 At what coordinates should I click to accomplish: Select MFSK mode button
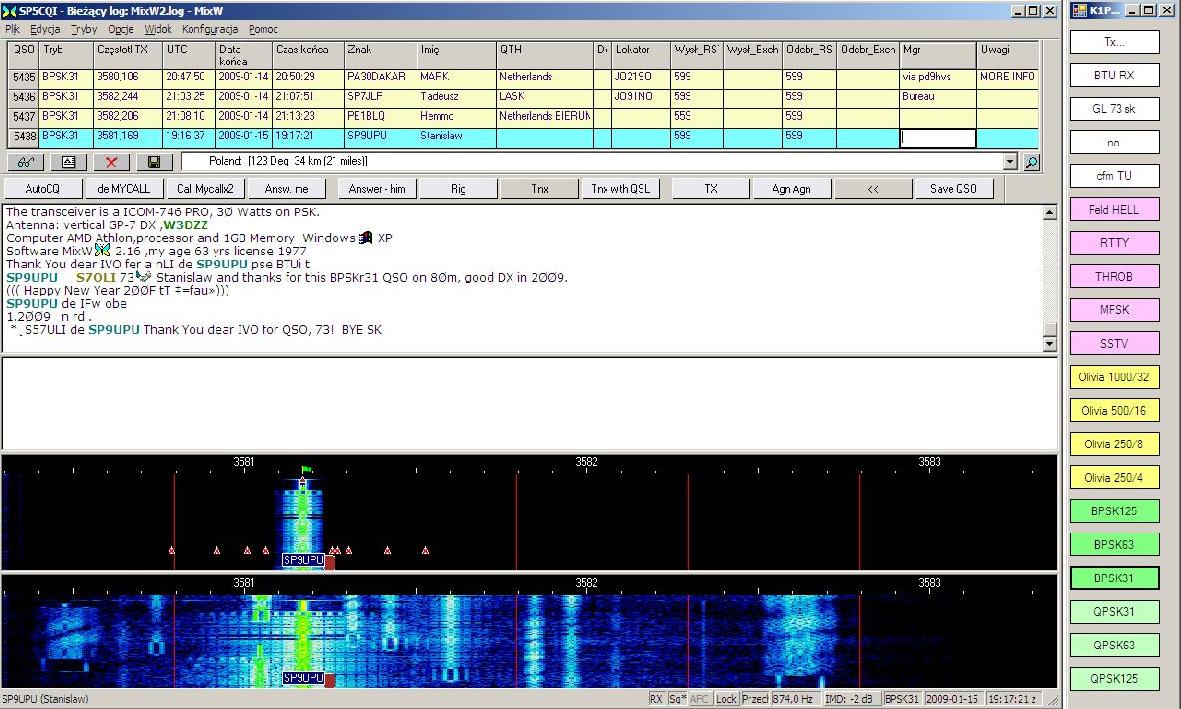coord(1114,310)
